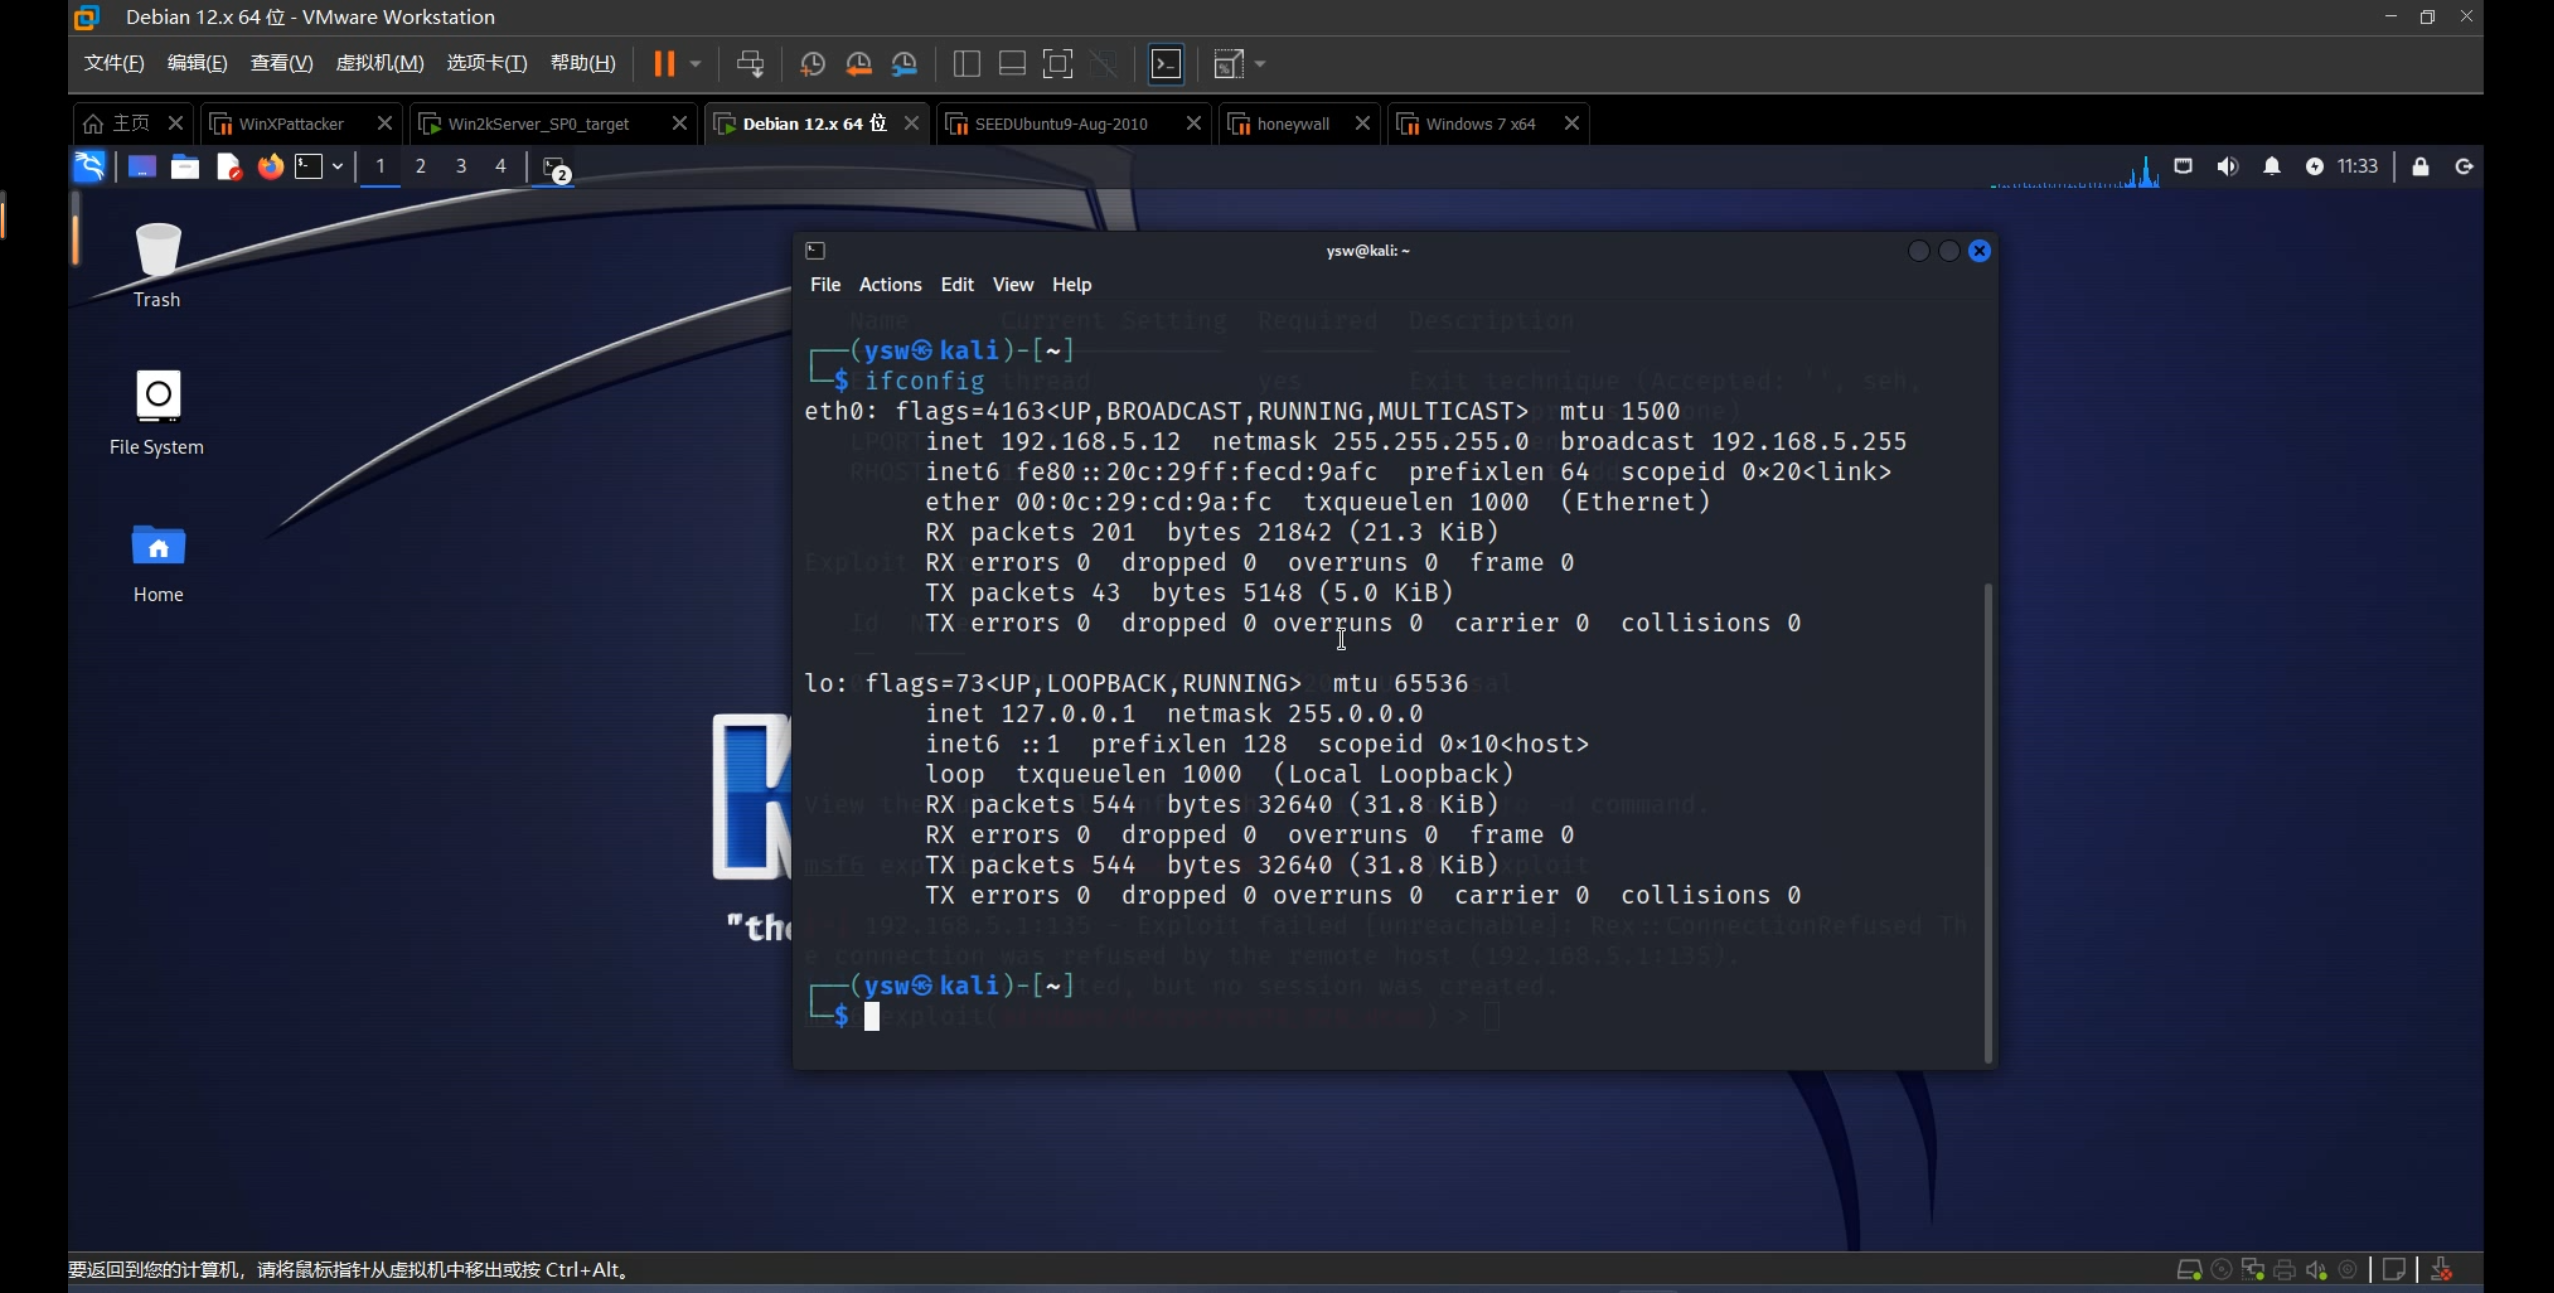Enter full screen mode icon

click(x=1057, y=64)
